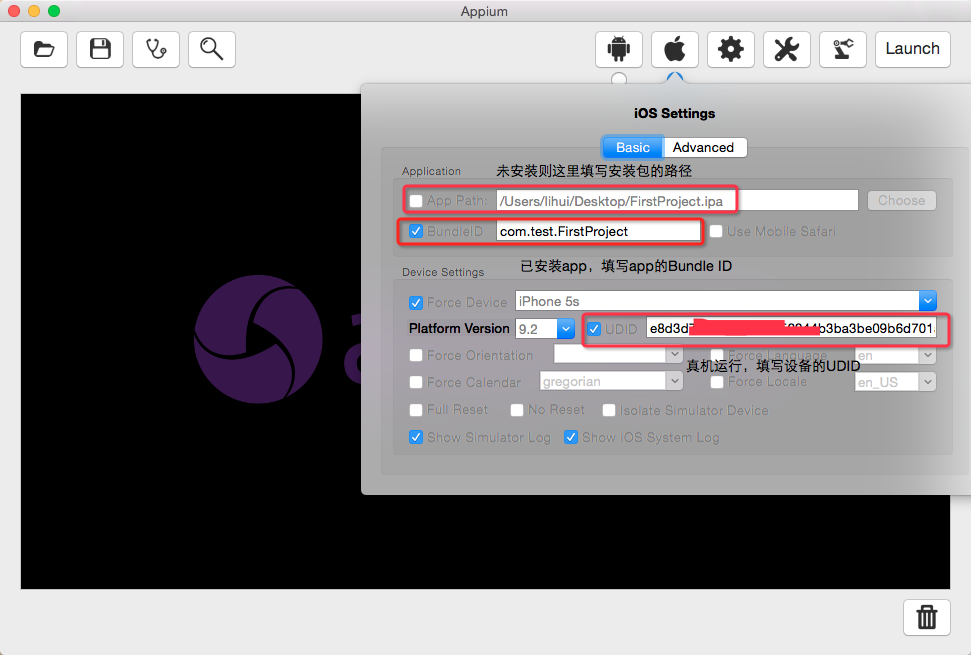Open the Platform Version 9.2 dropdown
This screenshot has height=655, width=971.
coord(565,329)
